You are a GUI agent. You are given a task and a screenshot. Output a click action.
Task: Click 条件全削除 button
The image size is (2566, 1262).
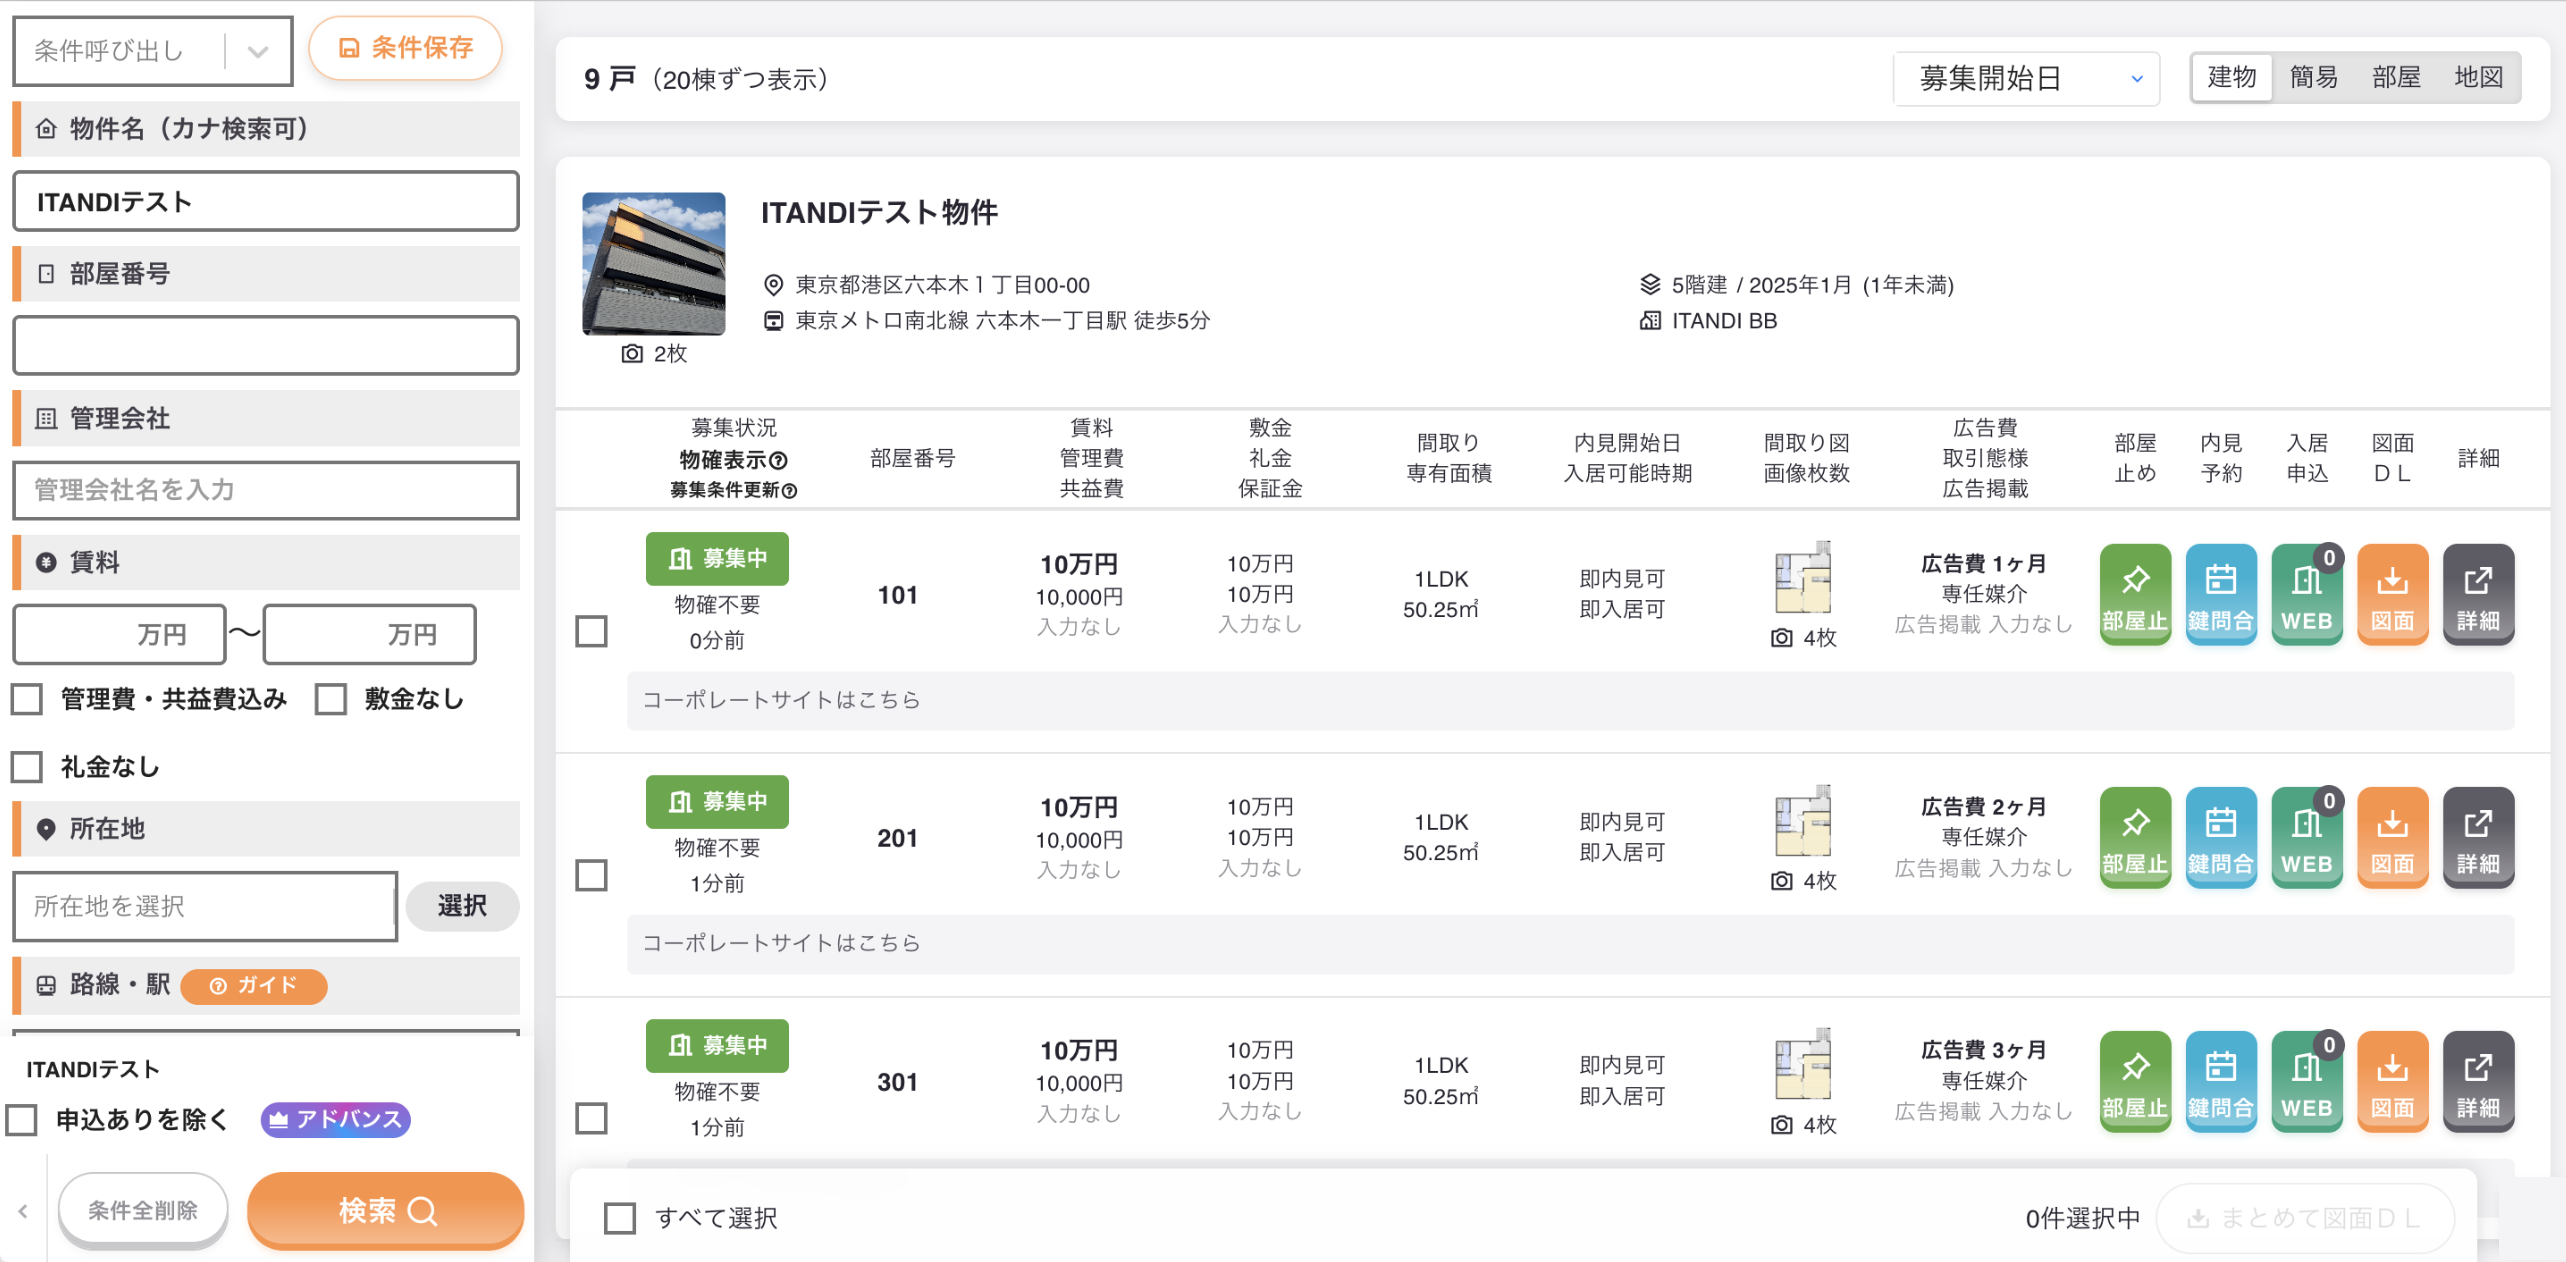pos(143,1210)
